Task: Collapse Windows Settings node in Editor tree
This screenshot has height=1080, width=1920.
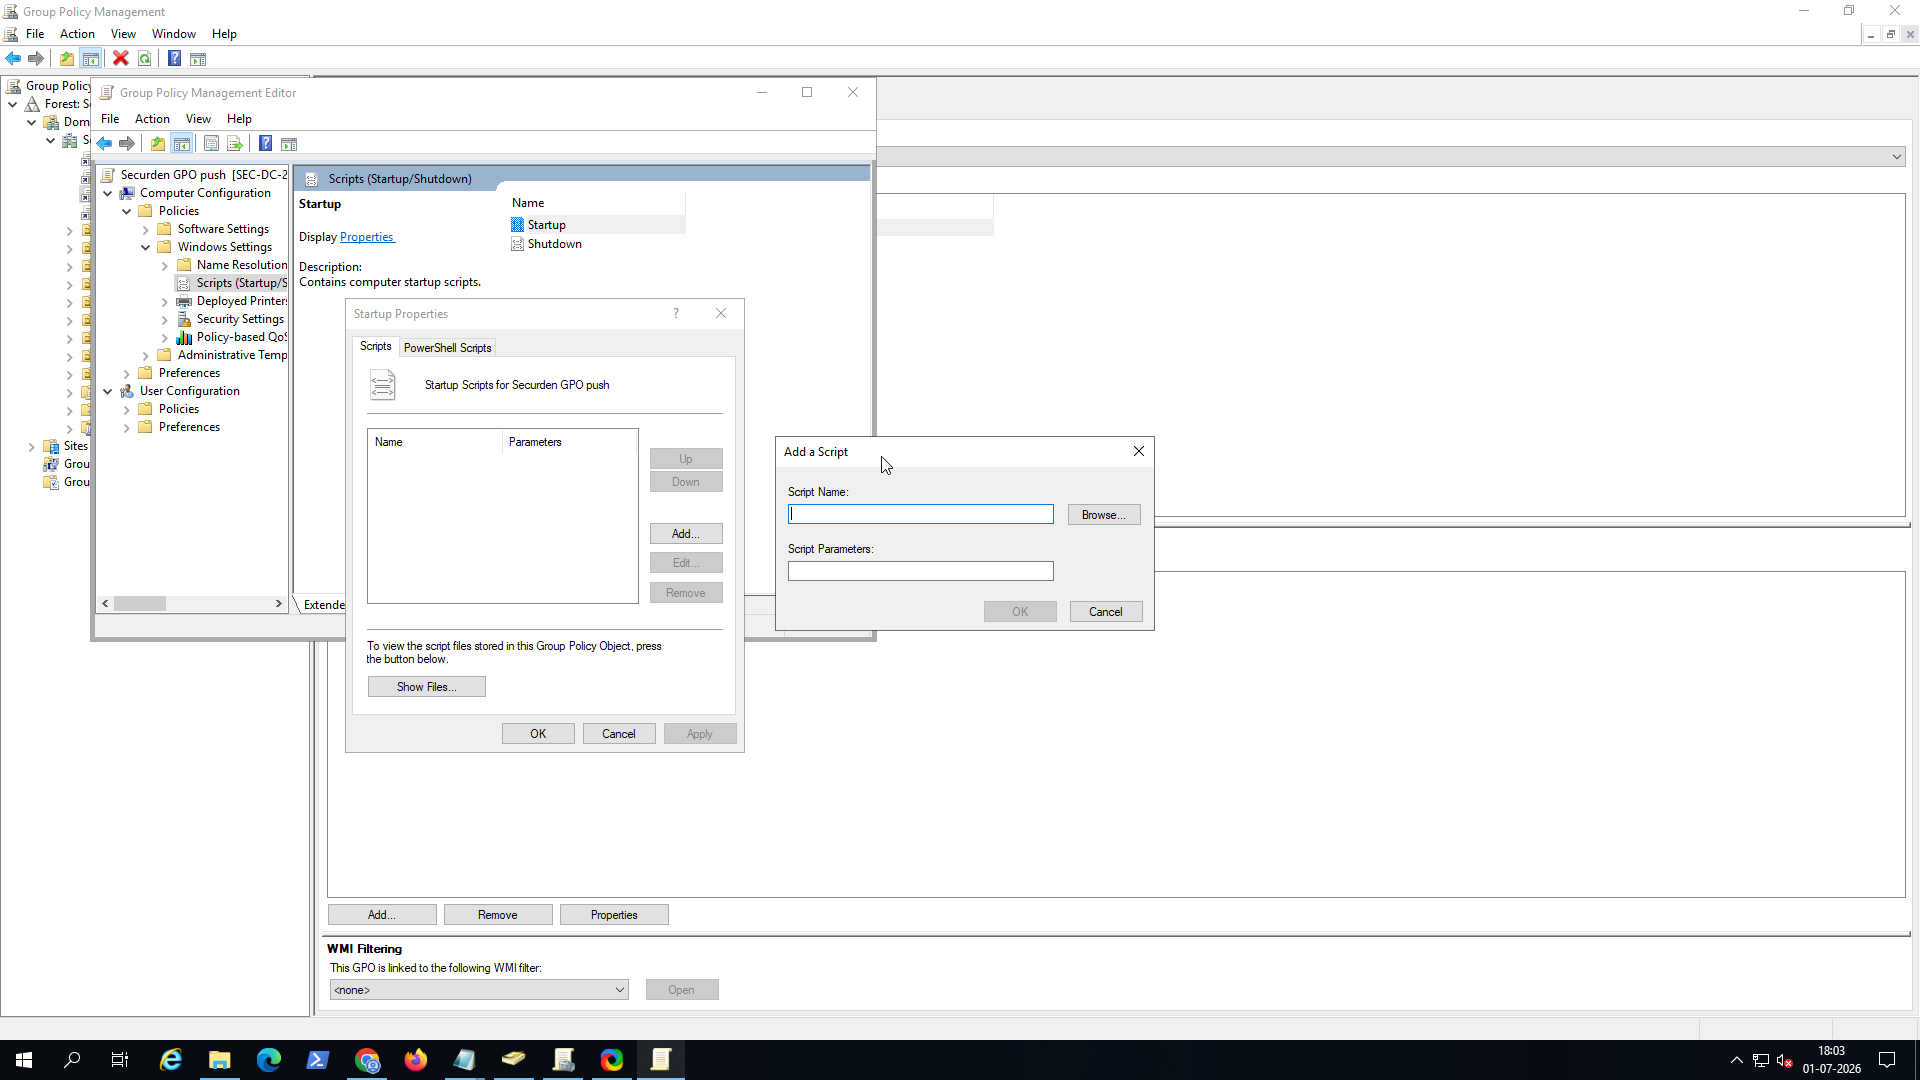Action: [146, 247]
